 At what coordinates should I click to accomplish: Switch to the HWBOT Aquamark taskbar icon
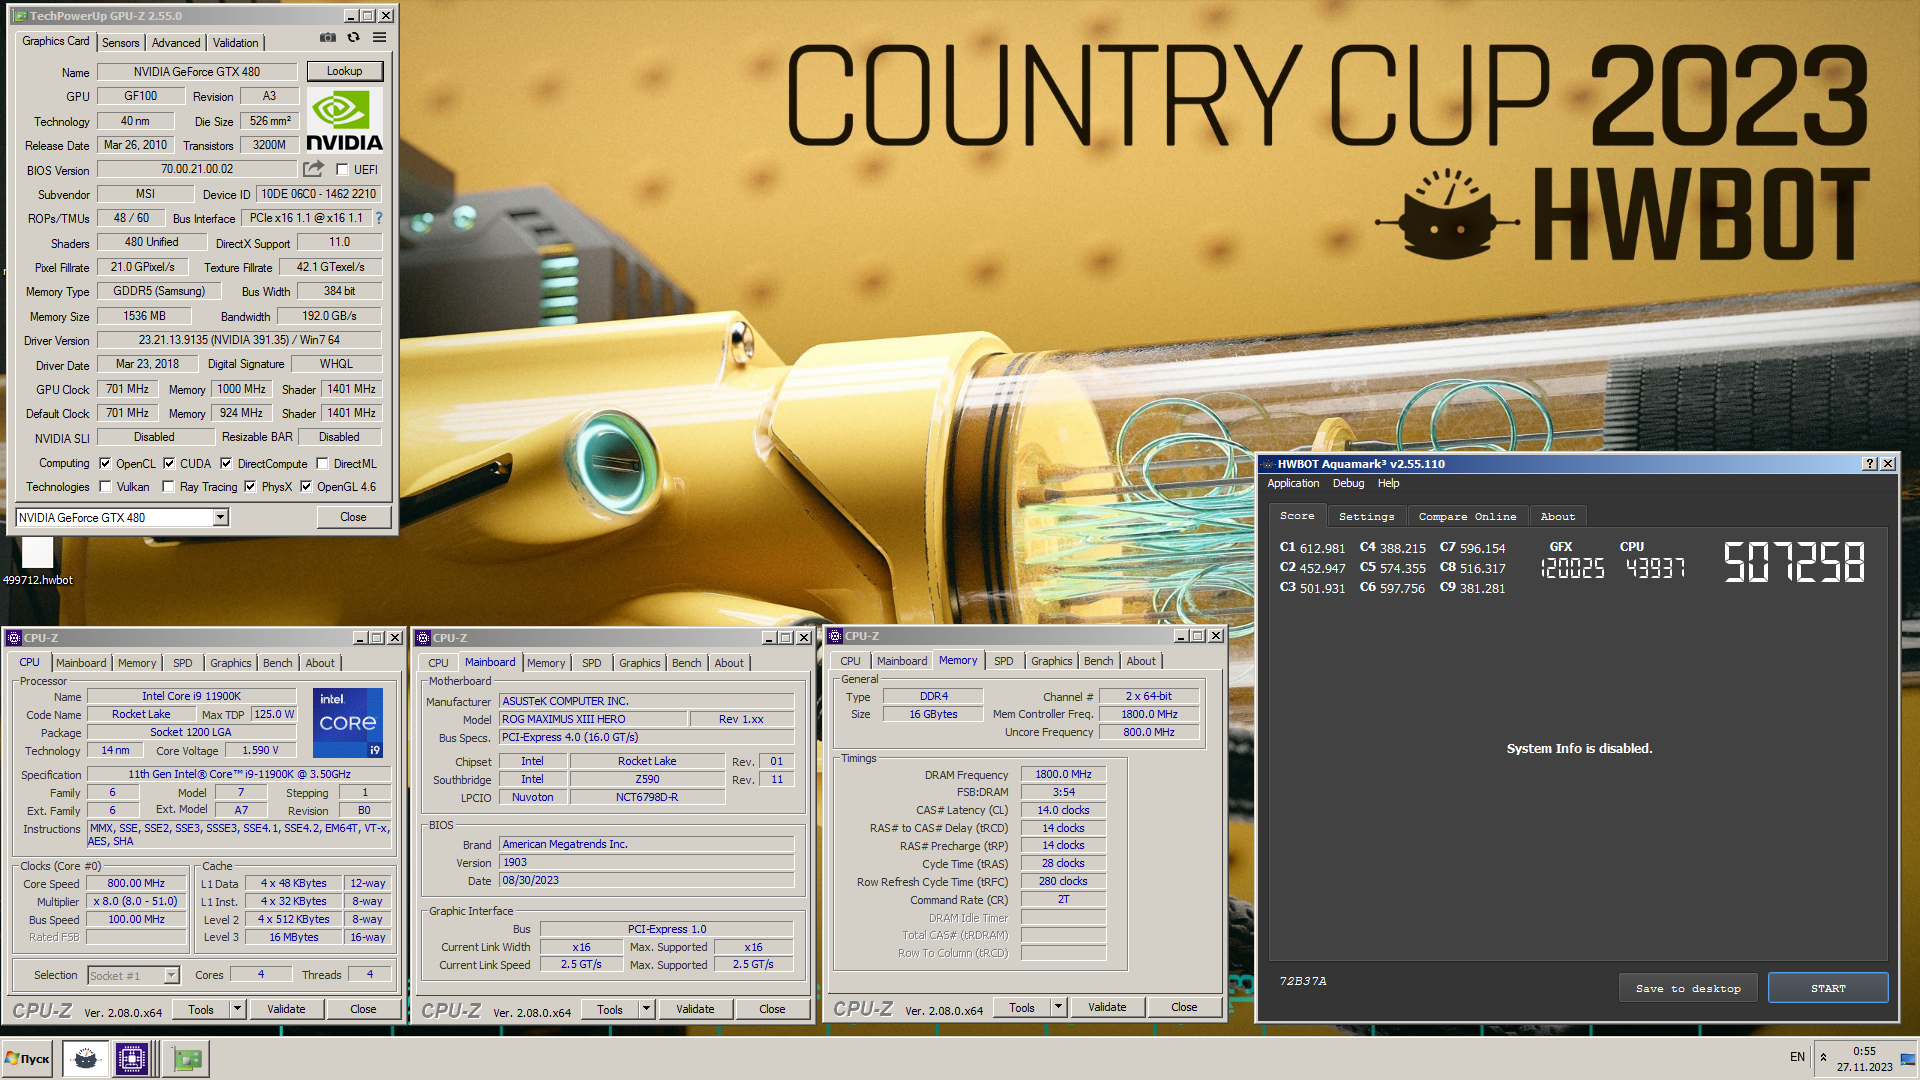(86, 1058)
